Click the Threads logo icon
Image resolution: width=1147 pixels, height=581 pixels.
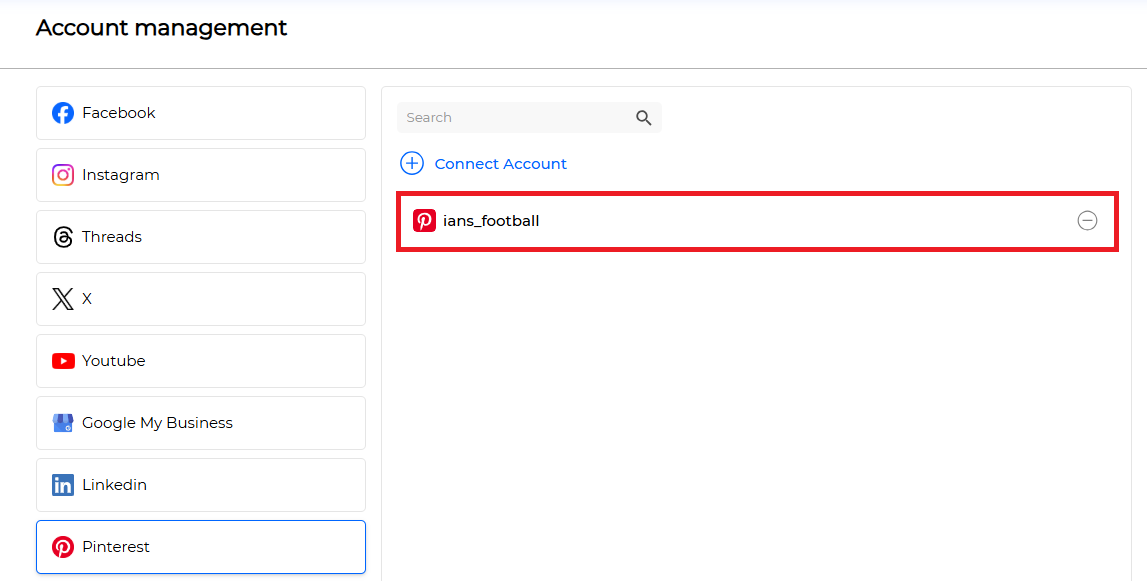[x=63, y=237]
